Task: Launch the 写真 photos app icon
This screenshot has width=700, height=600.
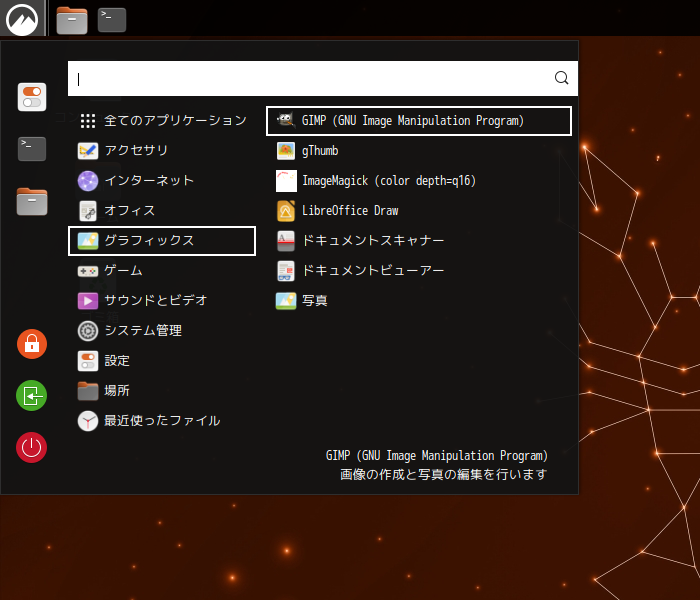Action: [x=286, y=300]
